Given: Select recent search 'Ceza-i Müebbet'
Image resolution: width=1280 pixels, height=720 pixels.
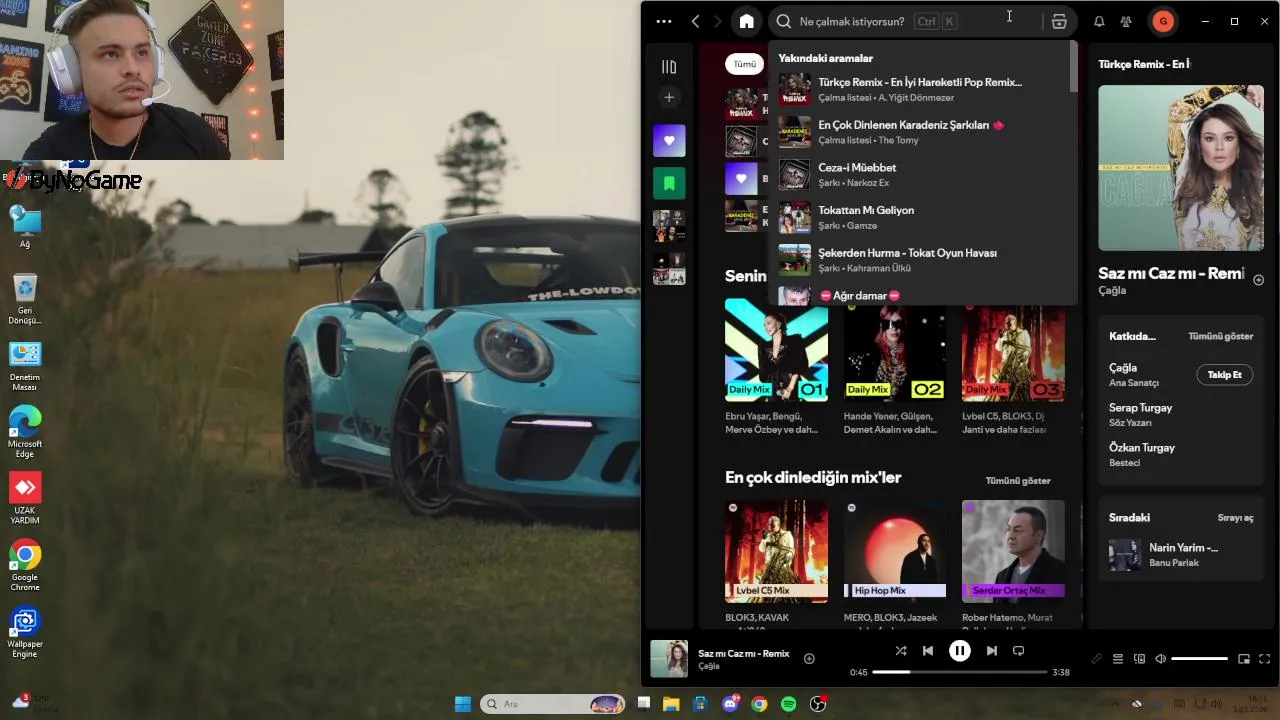Looking at the screenshot, I should click(922, 175).
